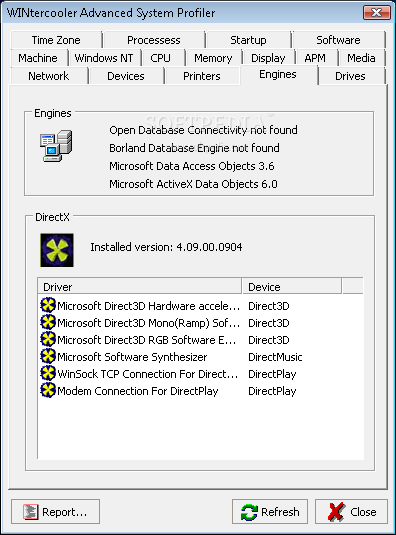Select 'Microsoft Software Synthesizer' text

[x=132, y=357]
